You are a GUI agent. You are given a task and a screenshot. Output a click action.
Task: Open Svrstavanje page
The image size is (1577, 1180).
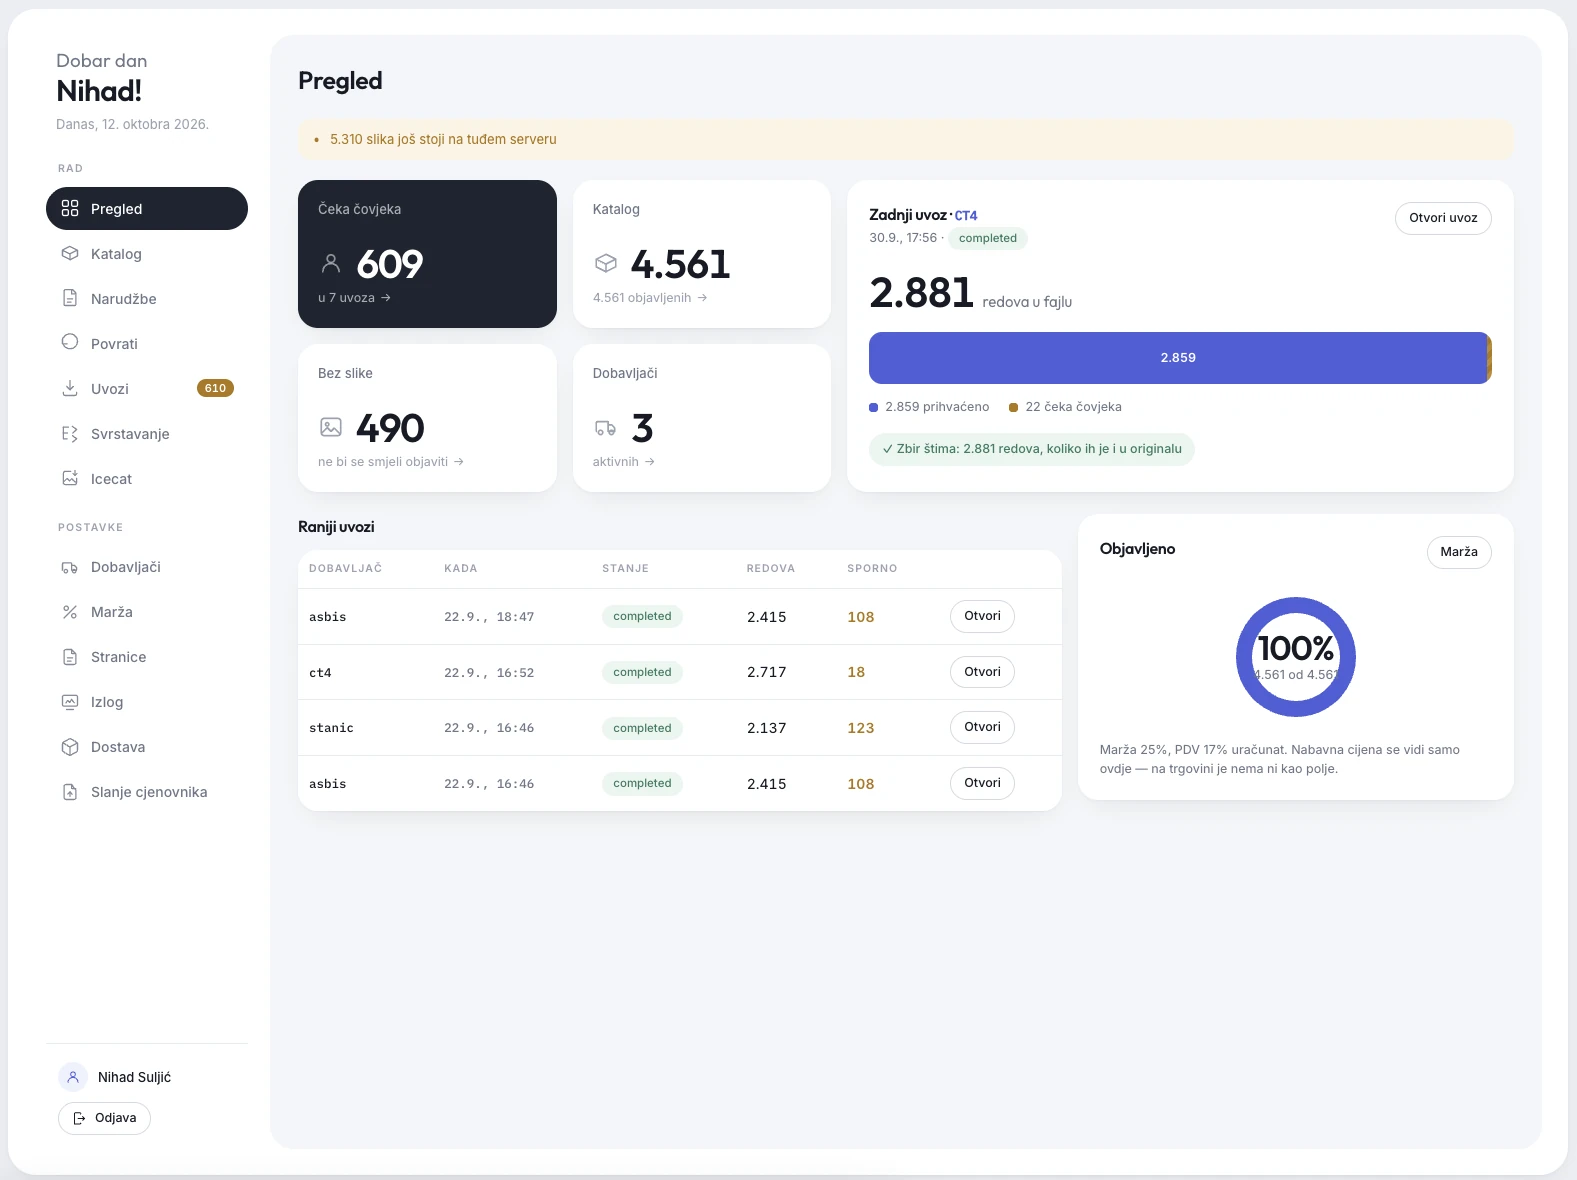tap(147, 433)
